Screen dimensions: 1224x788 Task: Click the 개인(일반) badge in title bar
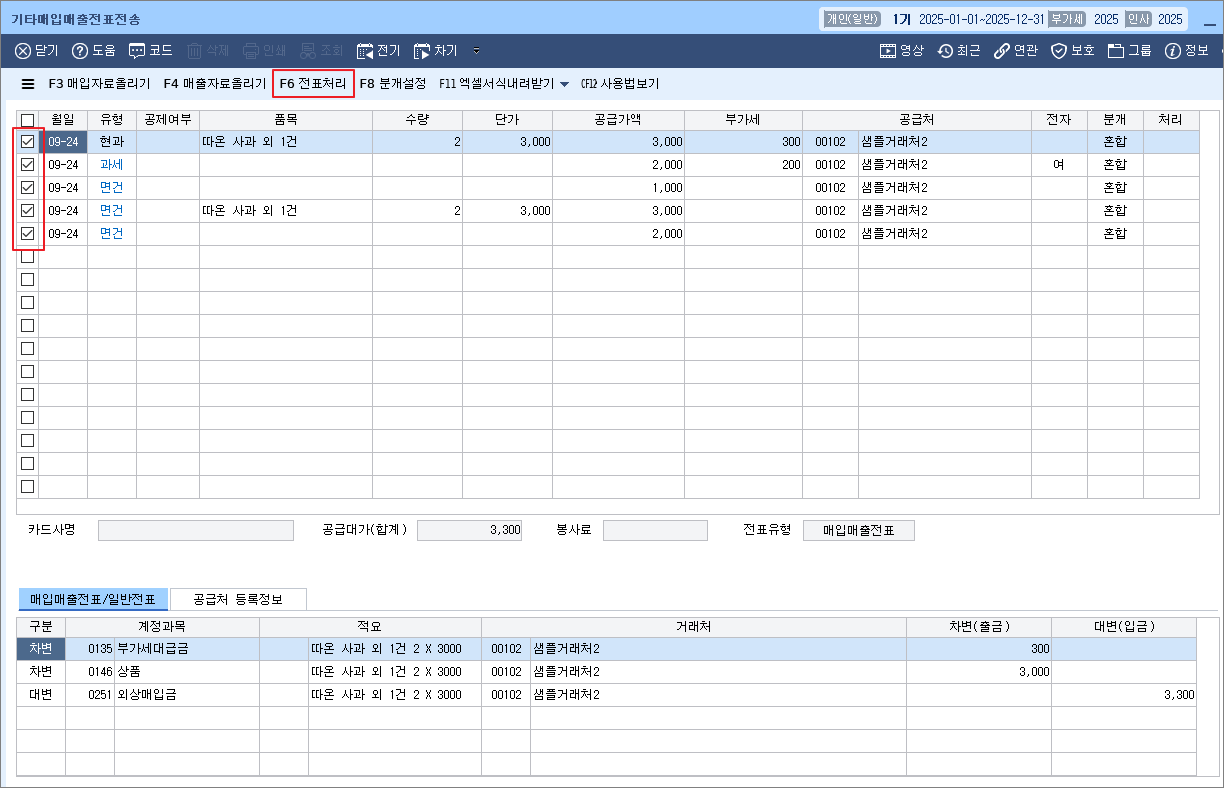851,19
